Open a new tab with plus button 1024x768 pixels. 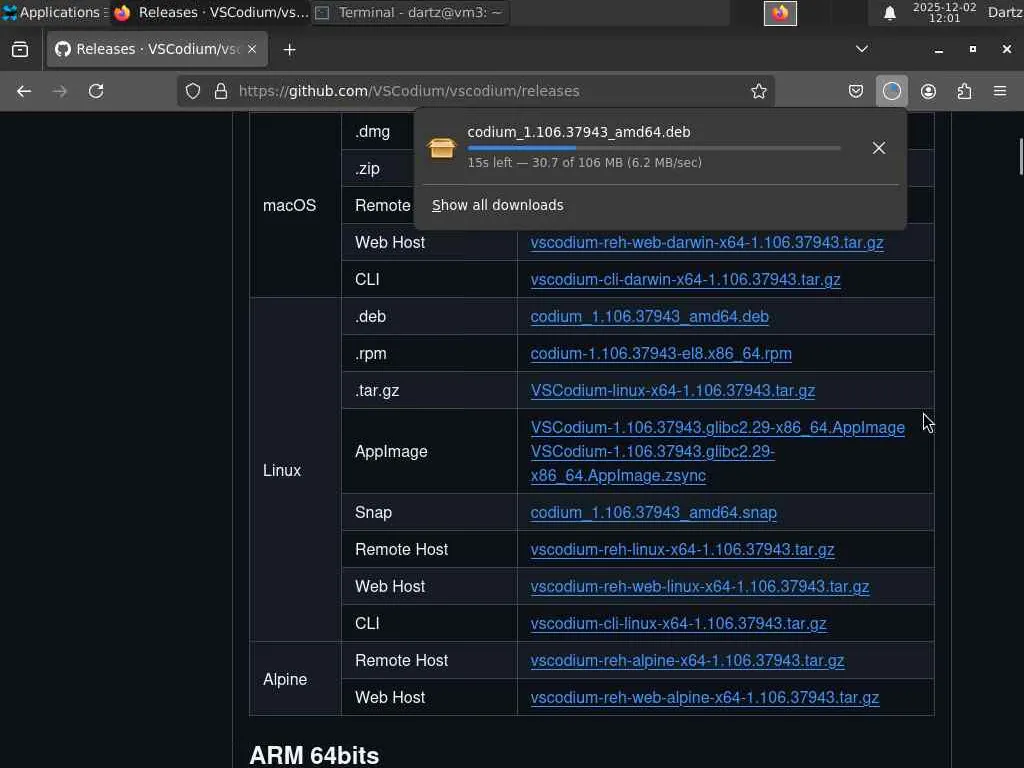pos(289,50)
